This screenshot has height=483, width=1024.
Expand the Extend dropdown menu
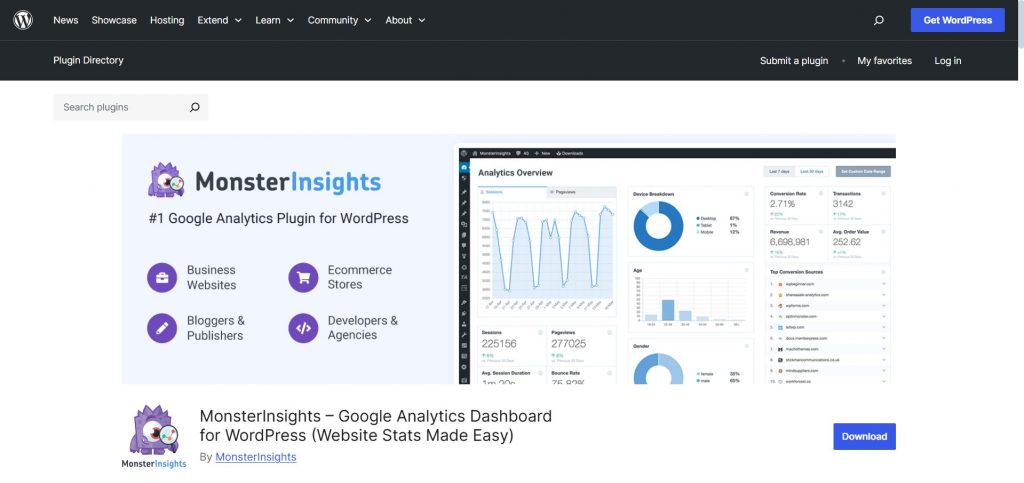tap(219, 20)
